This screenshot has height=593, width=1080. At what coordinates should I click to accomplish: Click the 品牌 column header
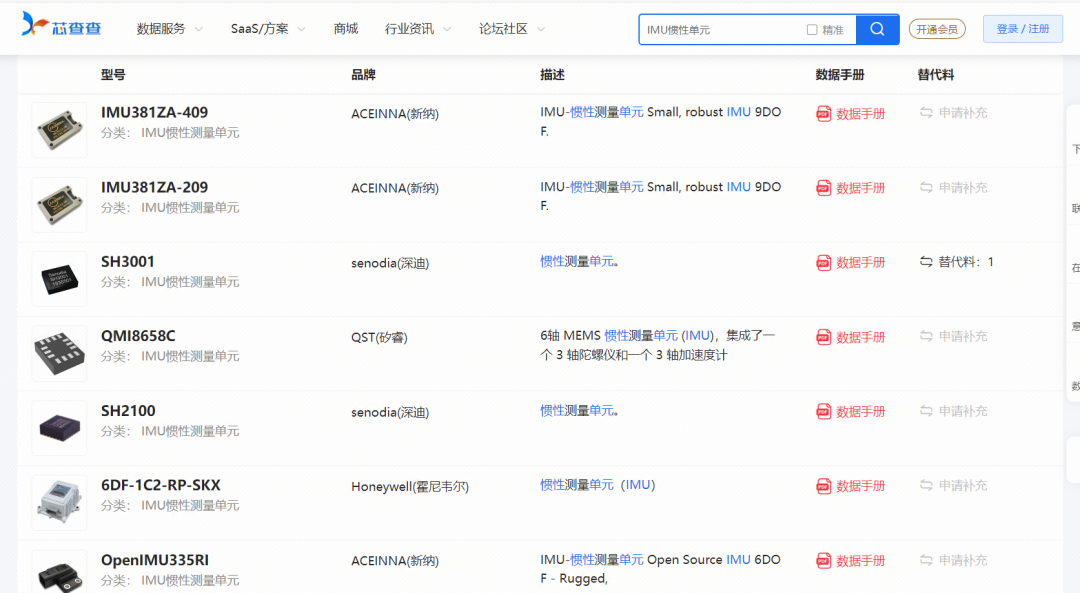coord(363,74)
